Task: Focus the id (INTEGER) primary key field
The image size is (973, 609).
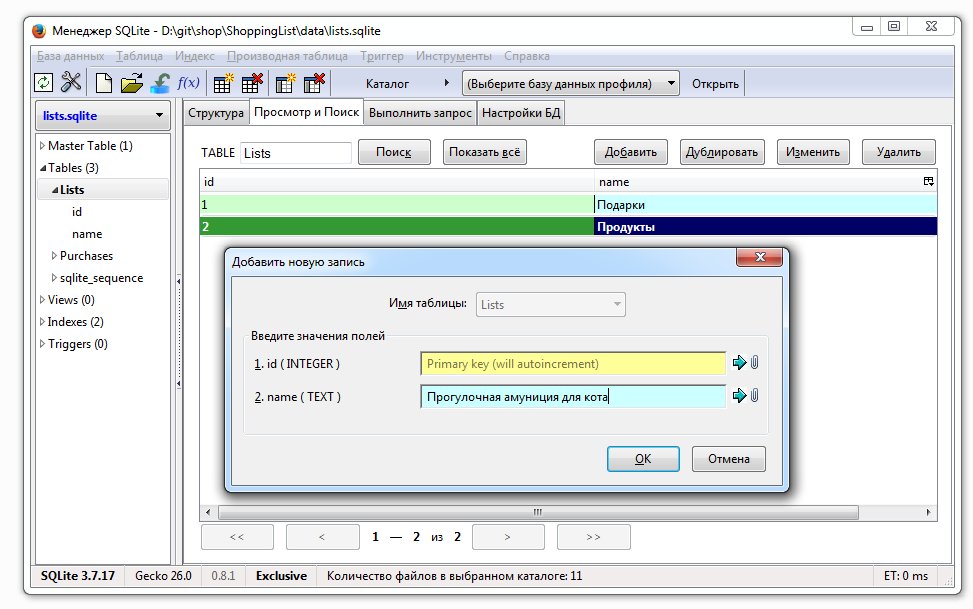Action: point(573,364)
